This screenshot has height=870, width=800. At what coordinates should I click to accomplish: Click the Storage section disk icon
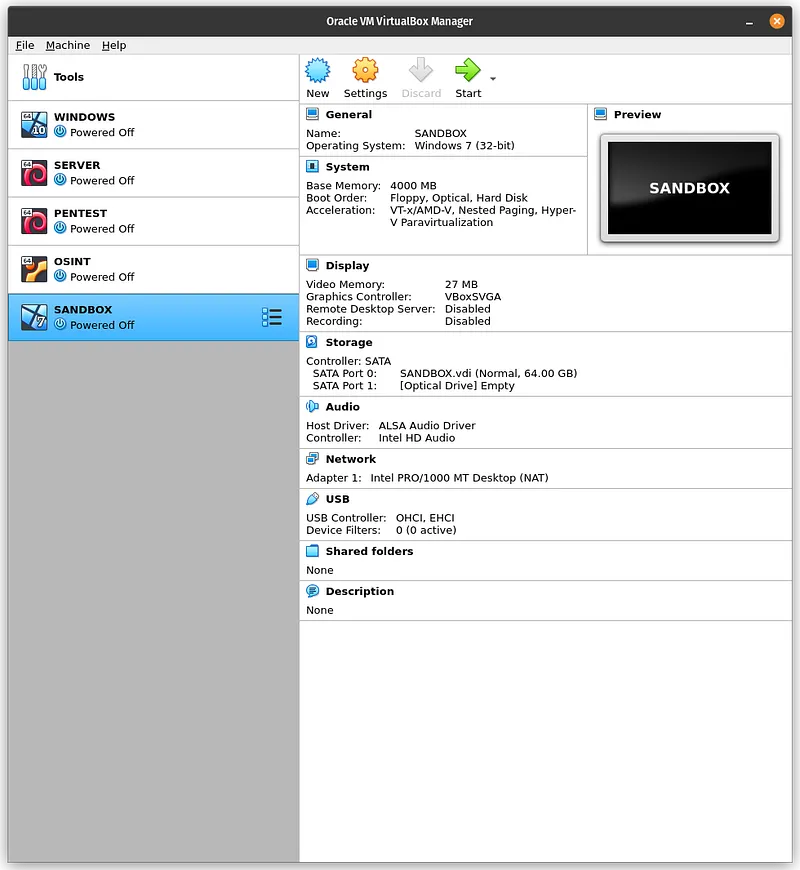pos(312,342)
